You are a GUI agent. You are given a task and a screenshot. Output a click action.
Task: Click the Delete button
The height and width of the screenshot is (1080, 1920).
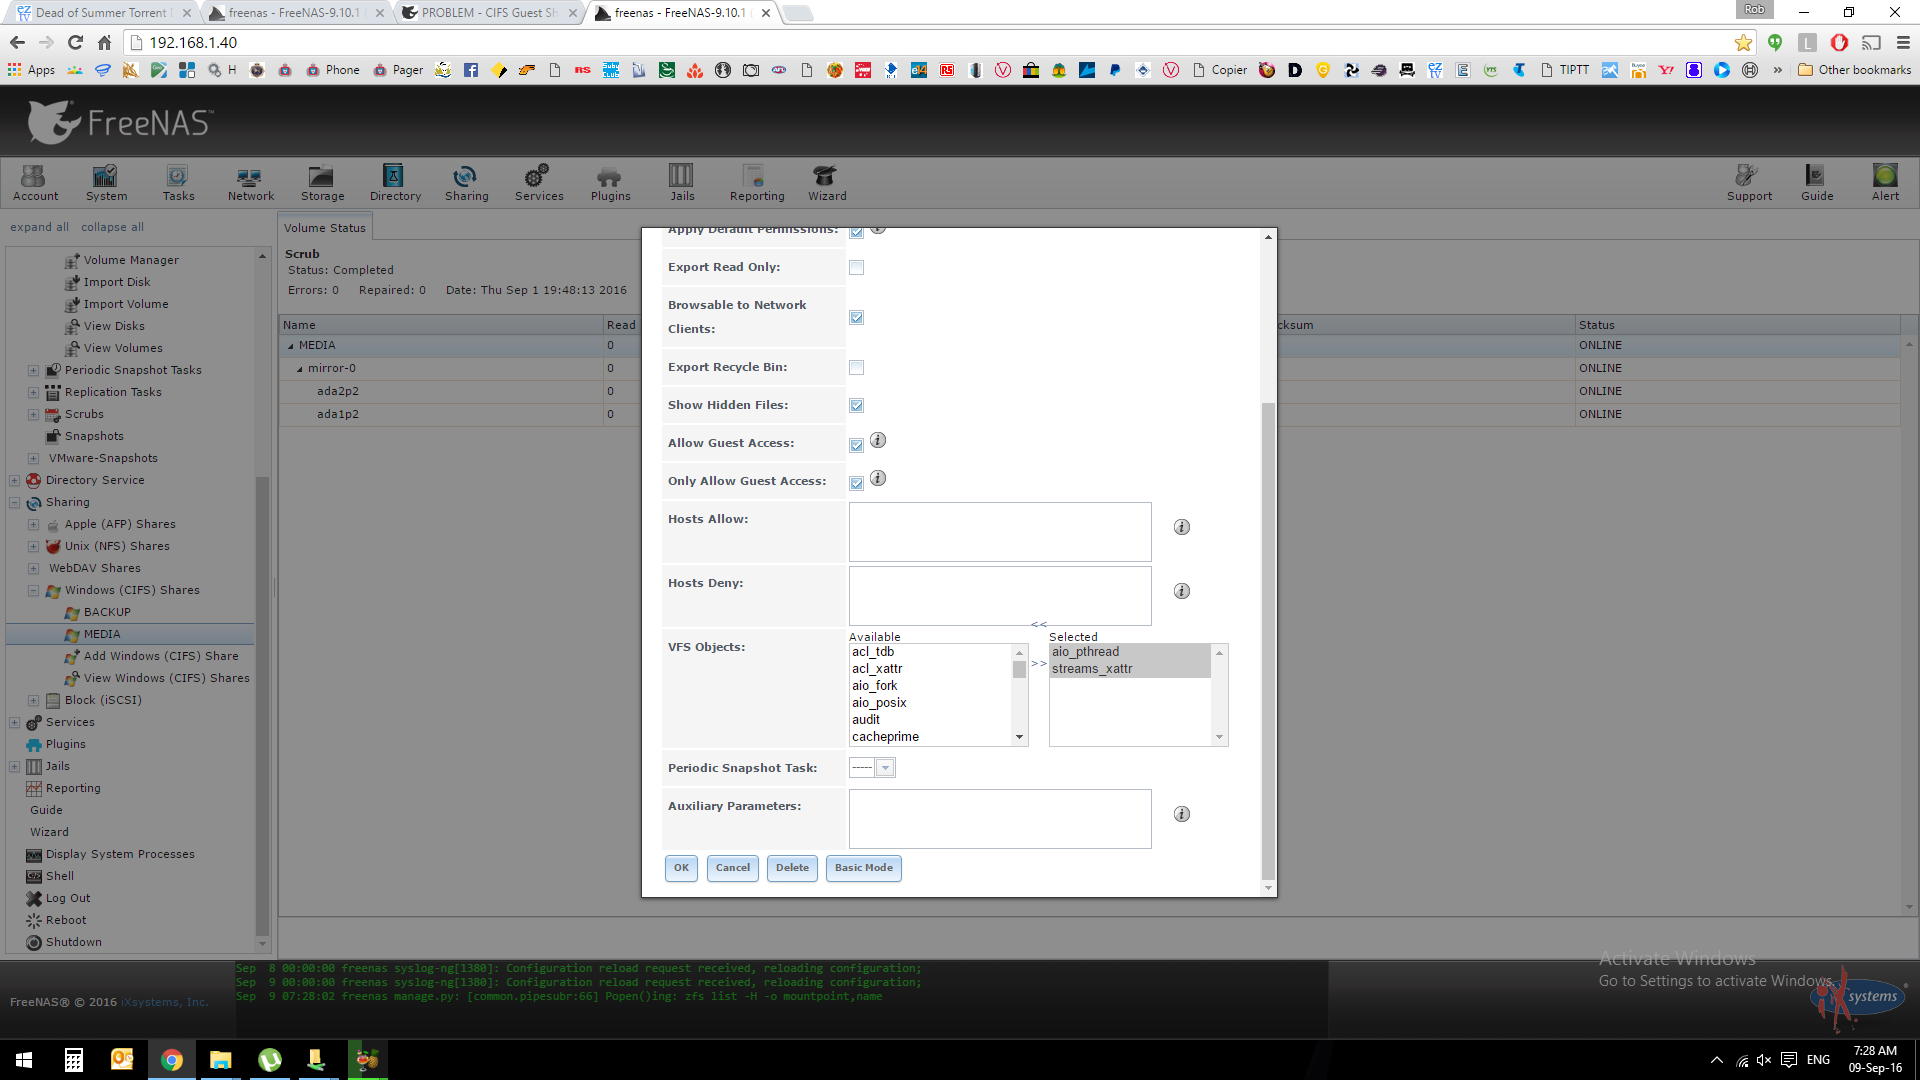(792, 868)
